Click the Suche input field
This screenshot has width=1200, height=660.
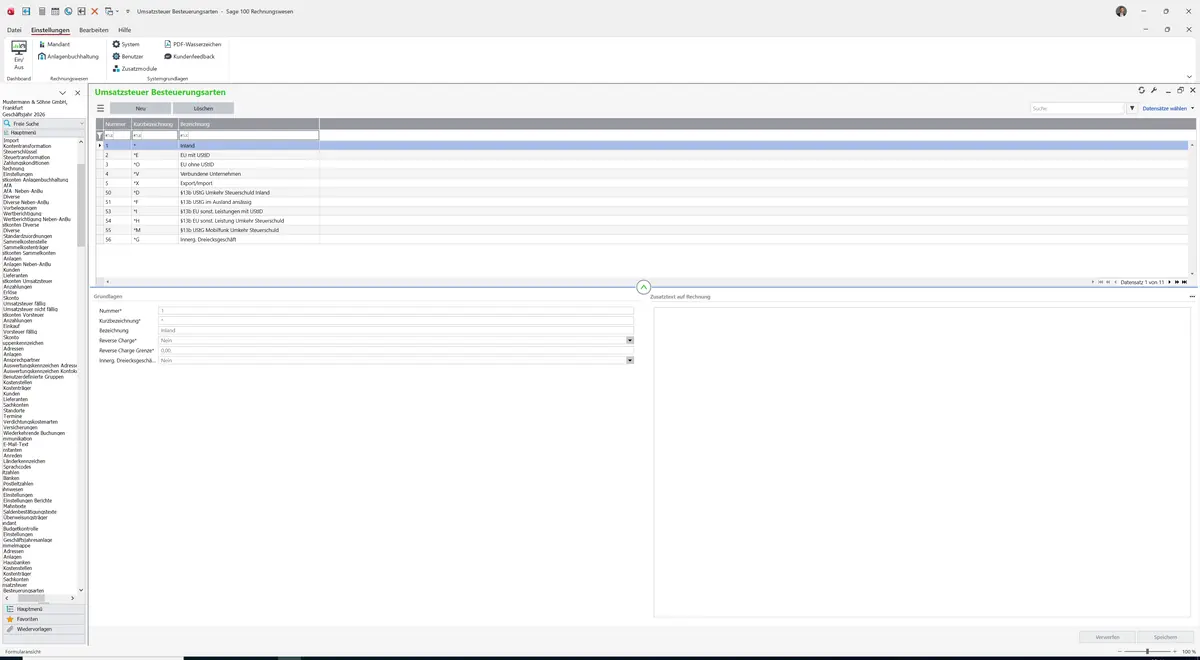click(1077, 108)
